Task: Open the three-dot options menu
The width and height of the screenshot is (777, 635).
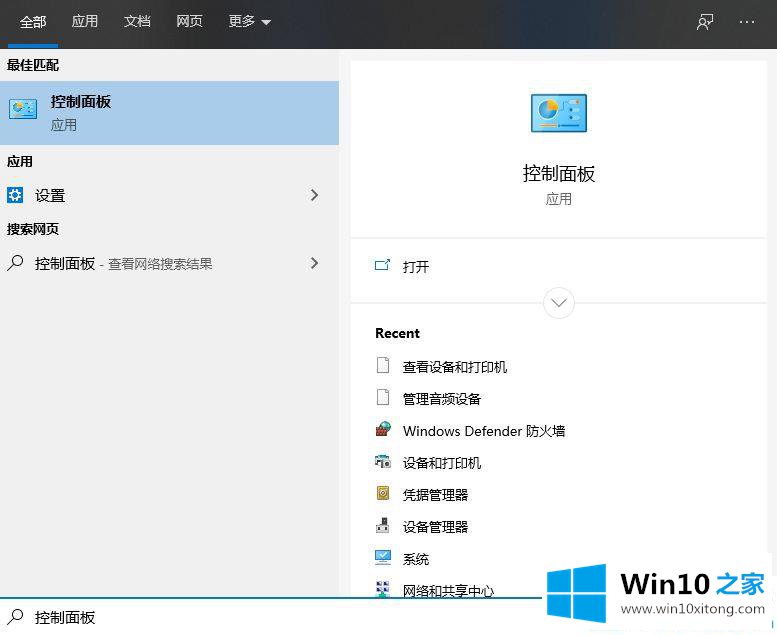Action: click(747, 22)
